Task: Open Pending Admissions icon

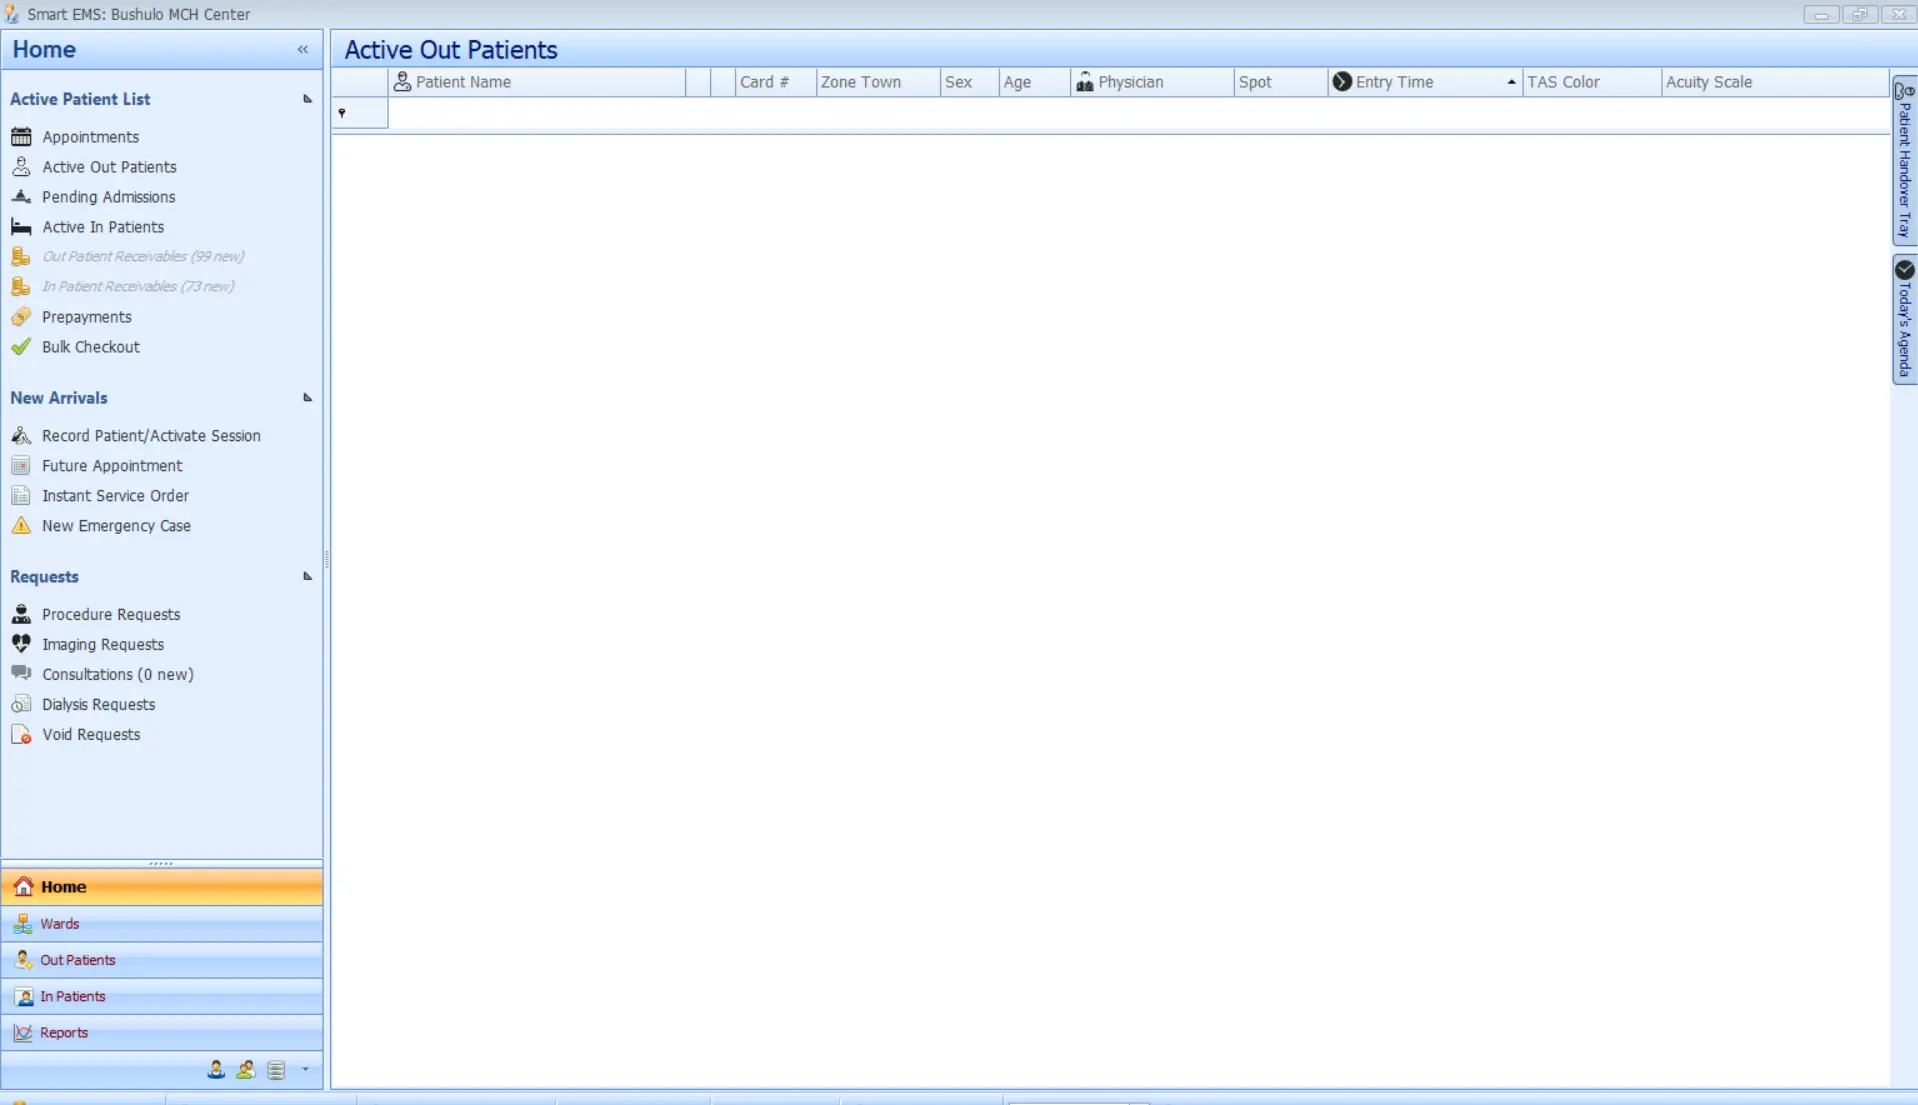Action: (21, 197)
